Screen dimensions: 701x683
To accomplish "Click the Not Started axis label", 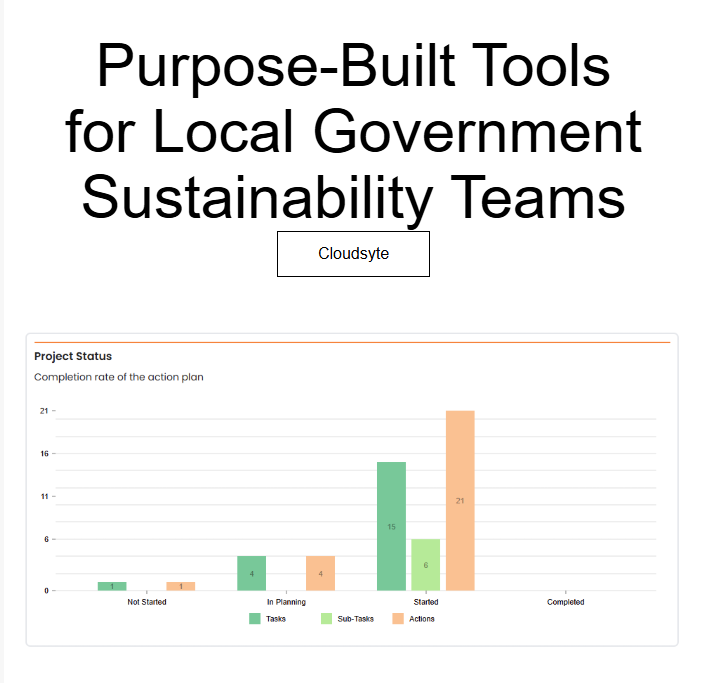I will (147, 602).
